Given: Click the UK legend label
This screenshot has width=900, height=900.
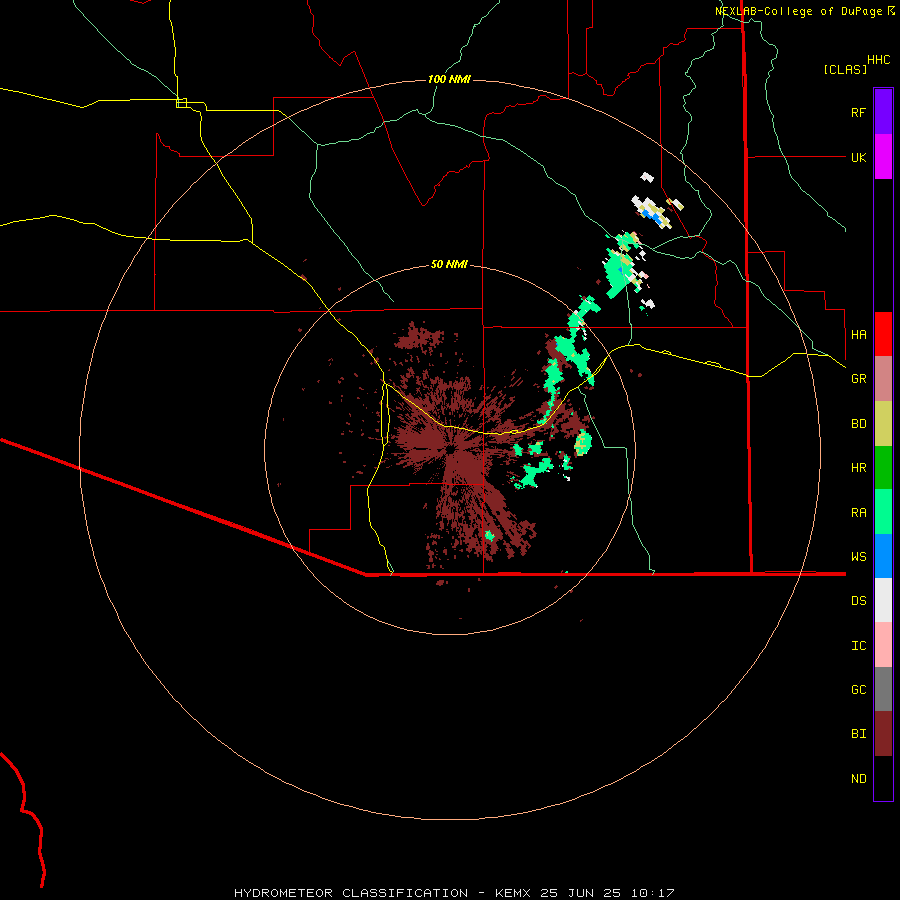Looking at the screenshot, I should tap(858, 157).
